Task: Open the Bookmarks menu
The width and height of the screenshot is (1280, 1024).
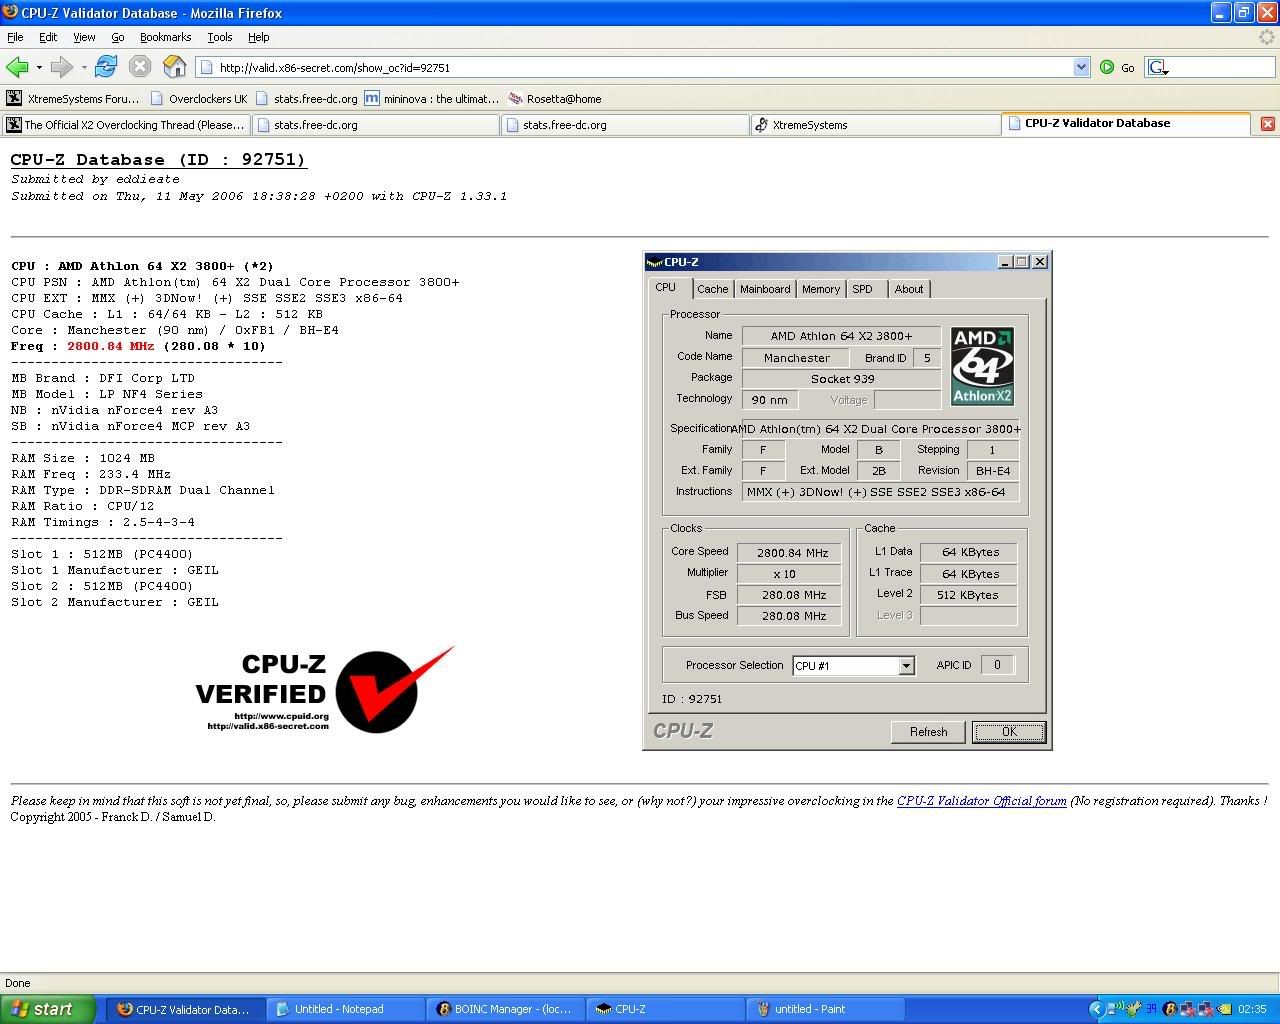Action: 165,37
